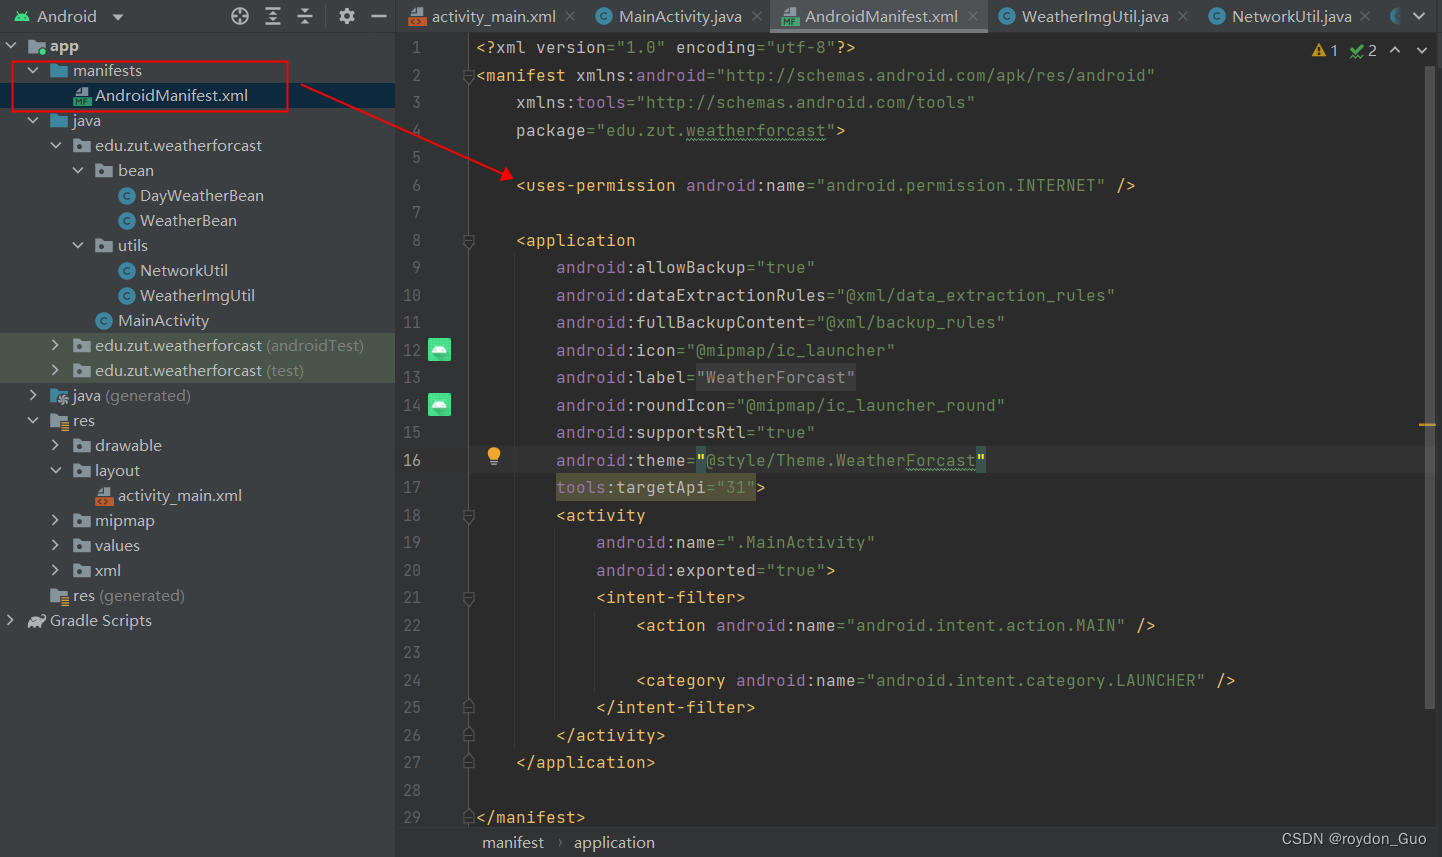Click launcher icon gutter preview line 12
Screen dimensions: 1442x857
pyautogui.click(x=440, y=349)
